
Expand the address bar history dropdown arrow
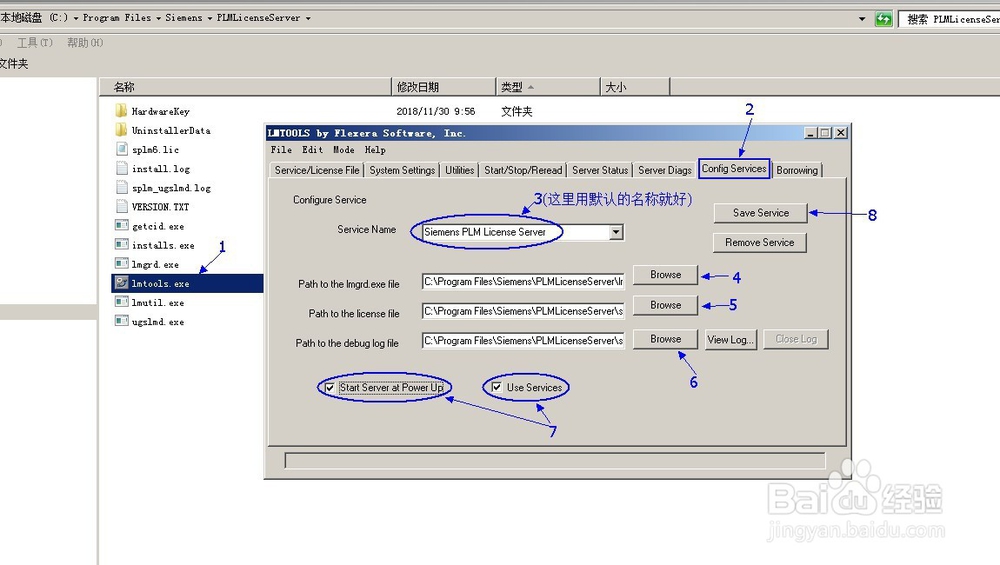tap(862, 19)
